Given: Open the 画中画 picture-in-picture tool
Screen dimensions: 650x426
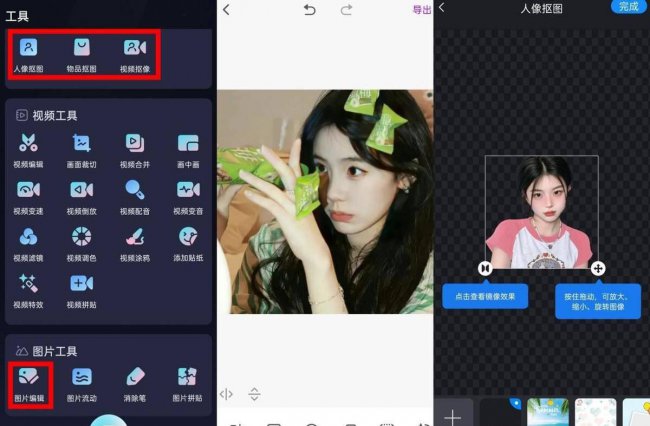Looking at the screenshot, I should (188, 150).
